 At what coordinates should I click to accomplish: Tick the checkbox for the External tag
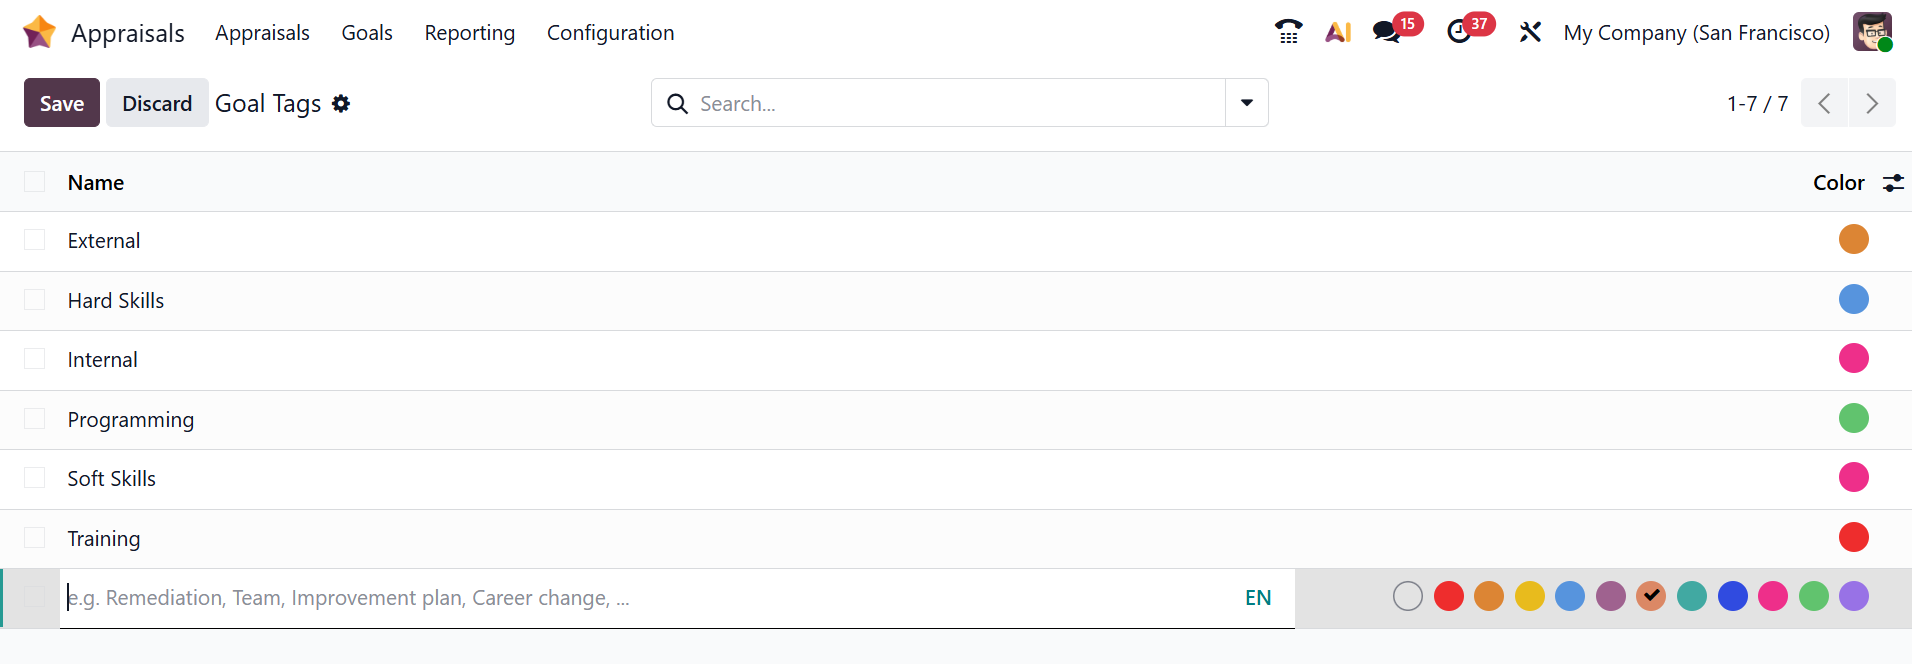click(x=35, y=240)
